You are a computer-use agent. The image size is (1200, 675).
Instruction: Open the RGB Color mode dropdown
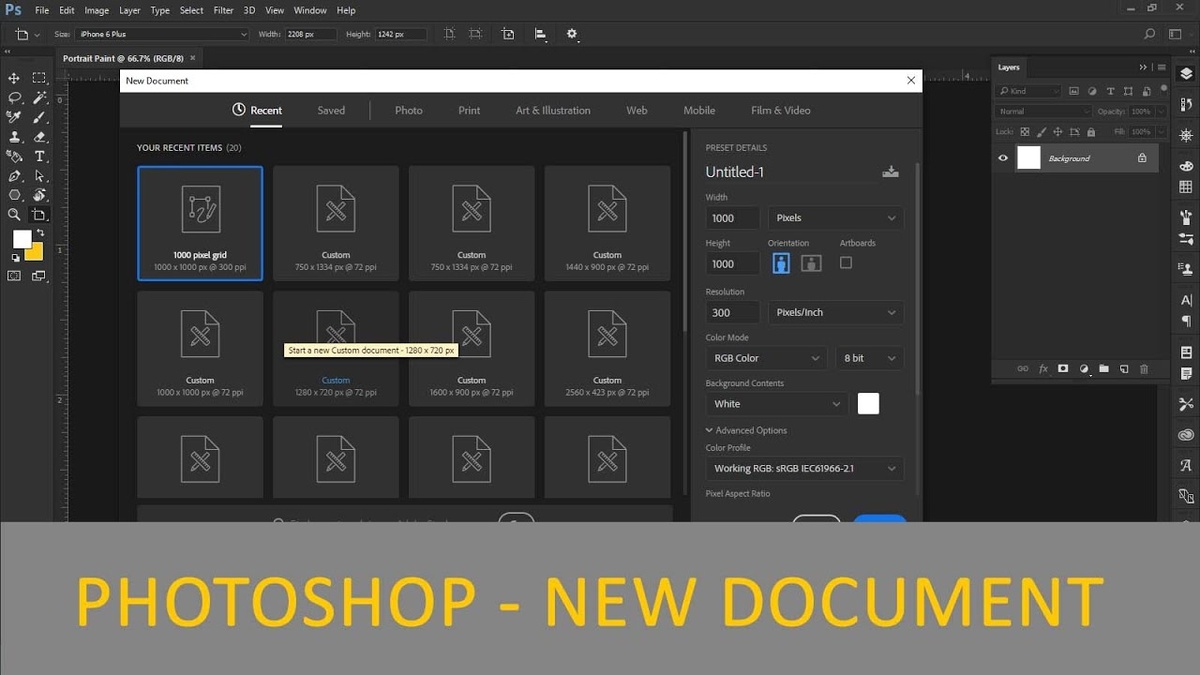pyautogui.click(x=766, y=358)
